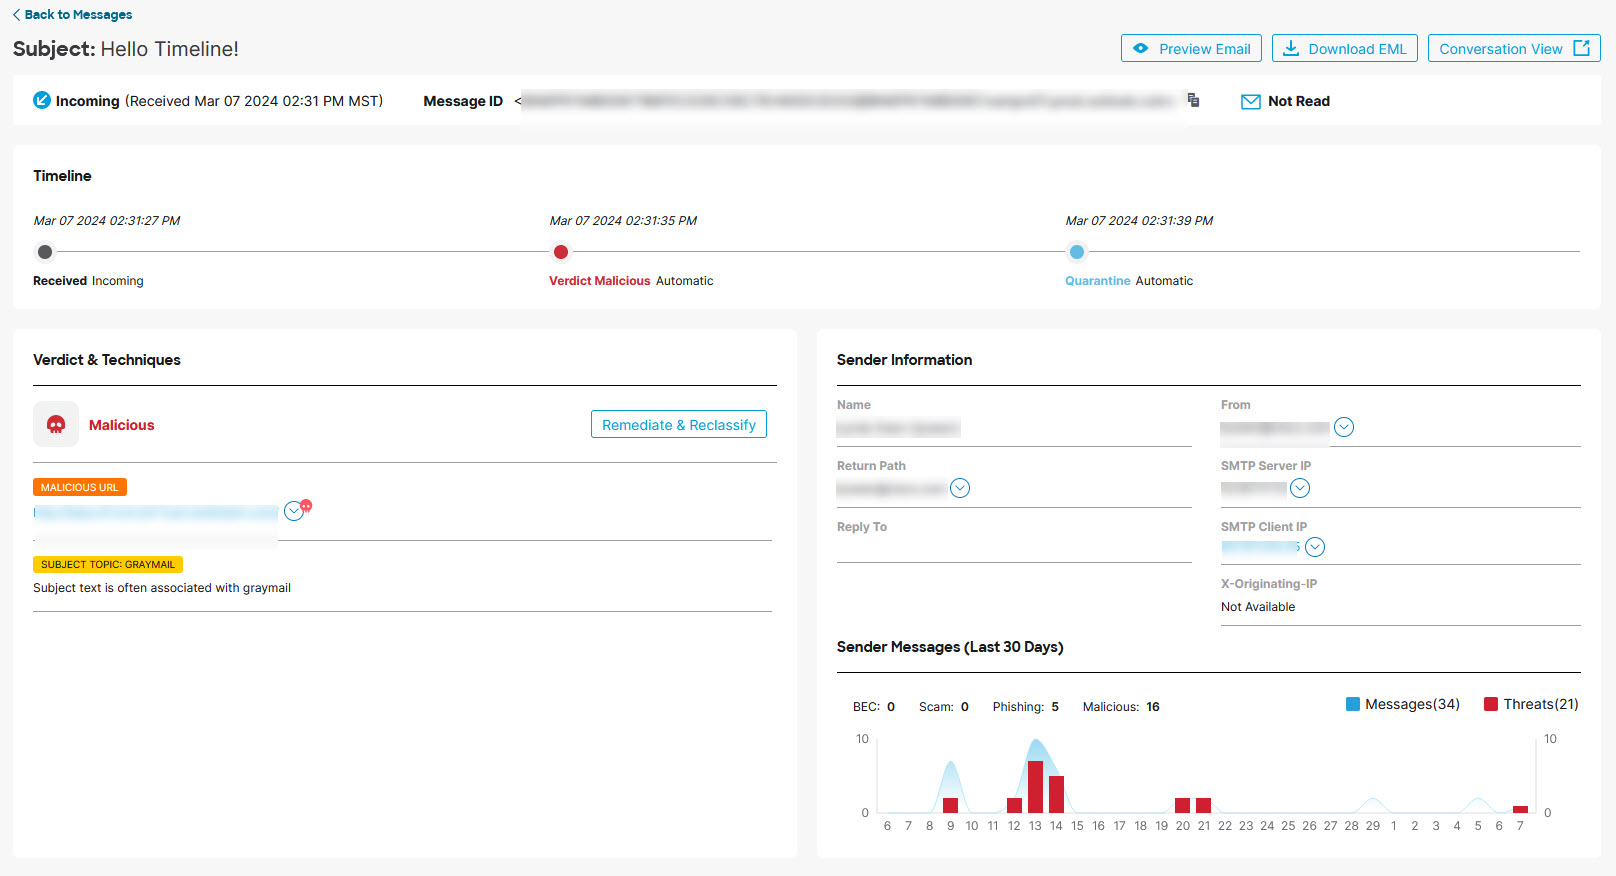
Task: Click the red threat bar for day 20
Action: click(1183, 805)
